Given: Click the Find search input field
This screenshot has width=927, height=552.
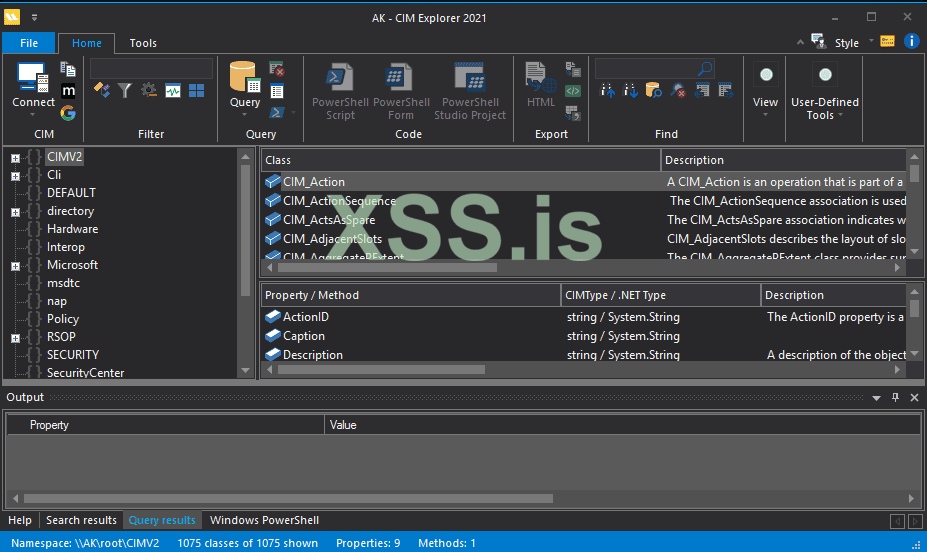Looking at the screenshot, I should click(x=645, y=68).
